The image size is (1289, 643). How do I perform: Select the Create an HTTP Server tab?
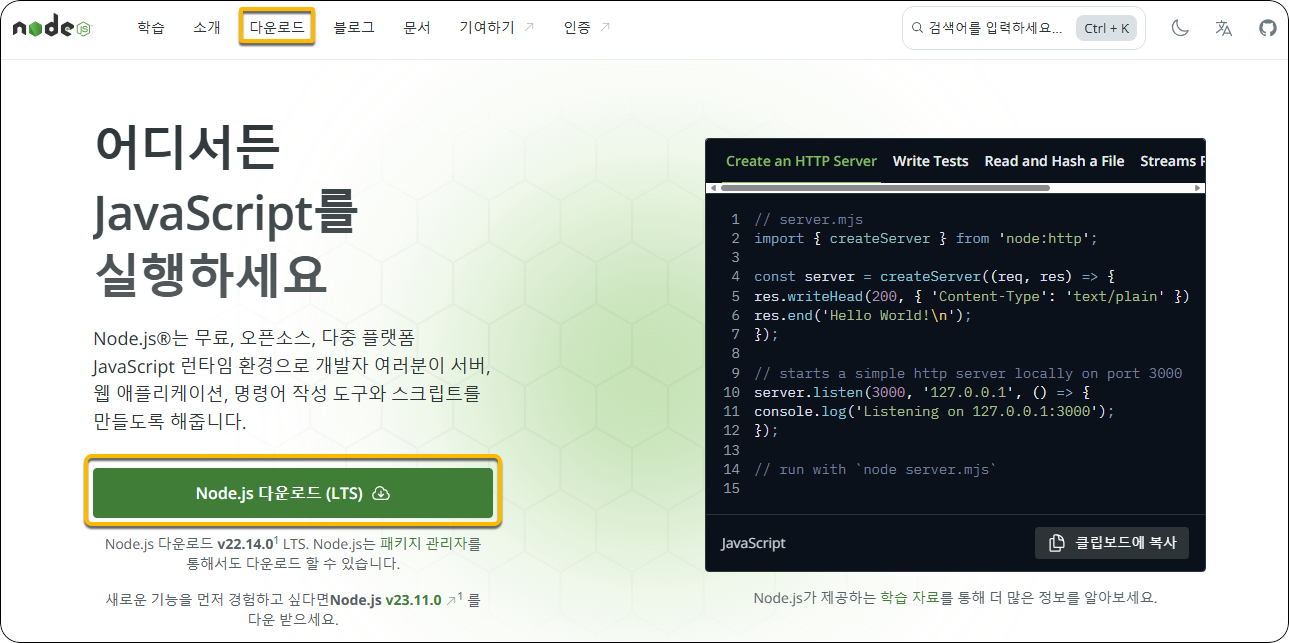801,161
